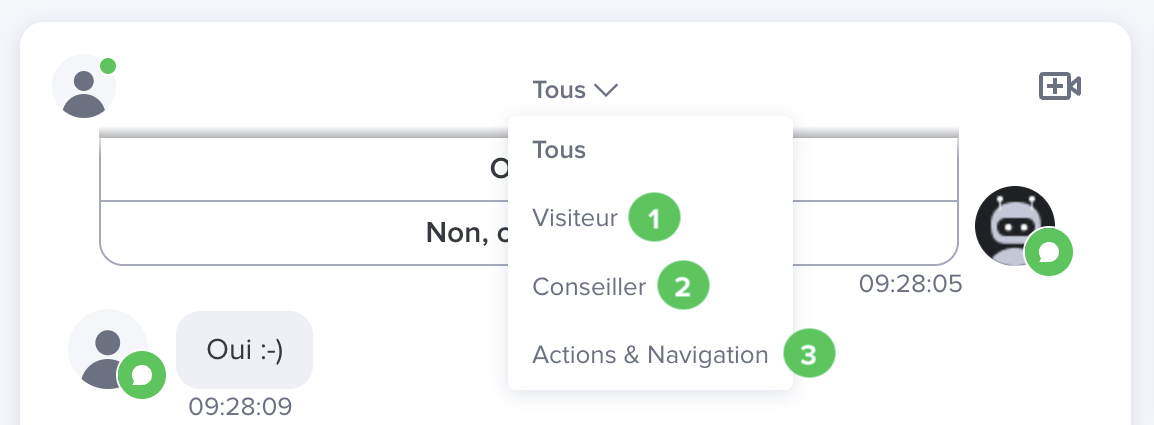This screenshot has width=1154, height=425.
Task: Select Tous in the filter menu
Action: (x=559, y=150)
